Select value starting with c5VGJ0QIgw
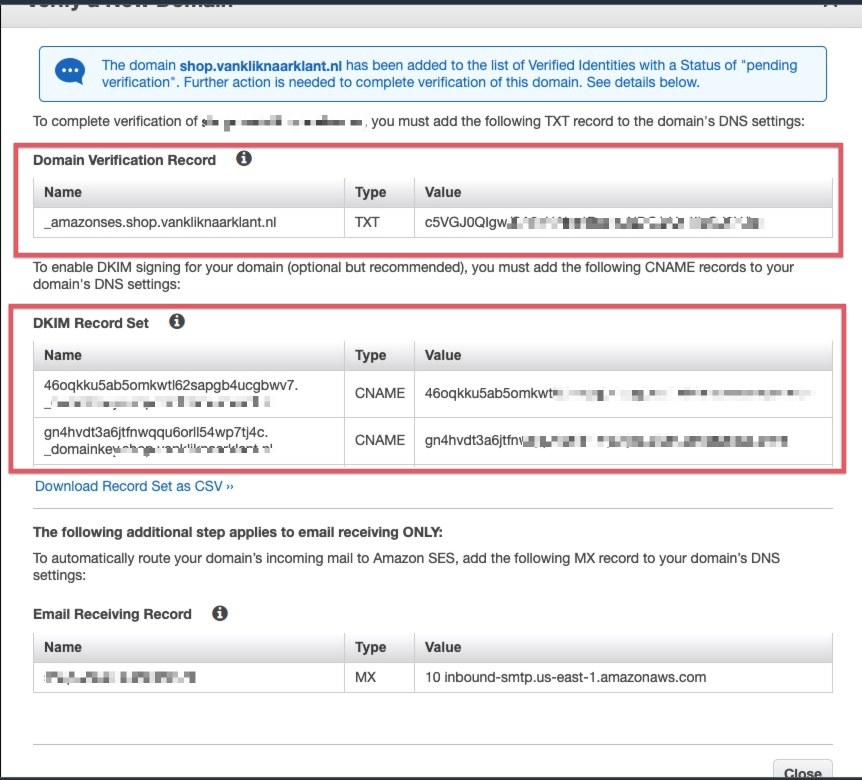 [594, 223]
